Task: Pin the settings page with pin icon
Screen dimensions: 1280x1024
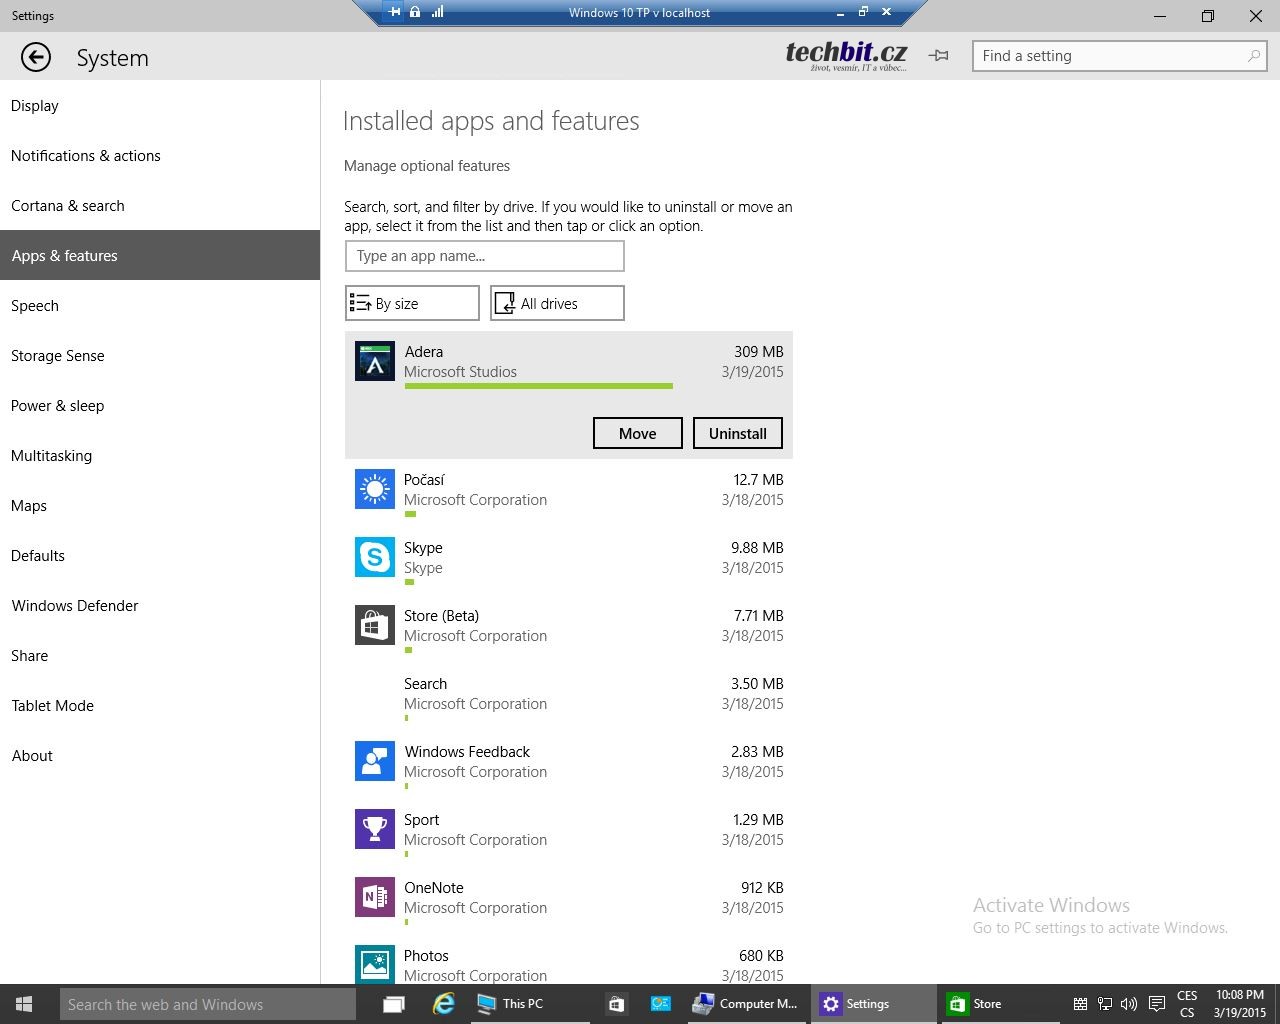Action: coord(938,56)
